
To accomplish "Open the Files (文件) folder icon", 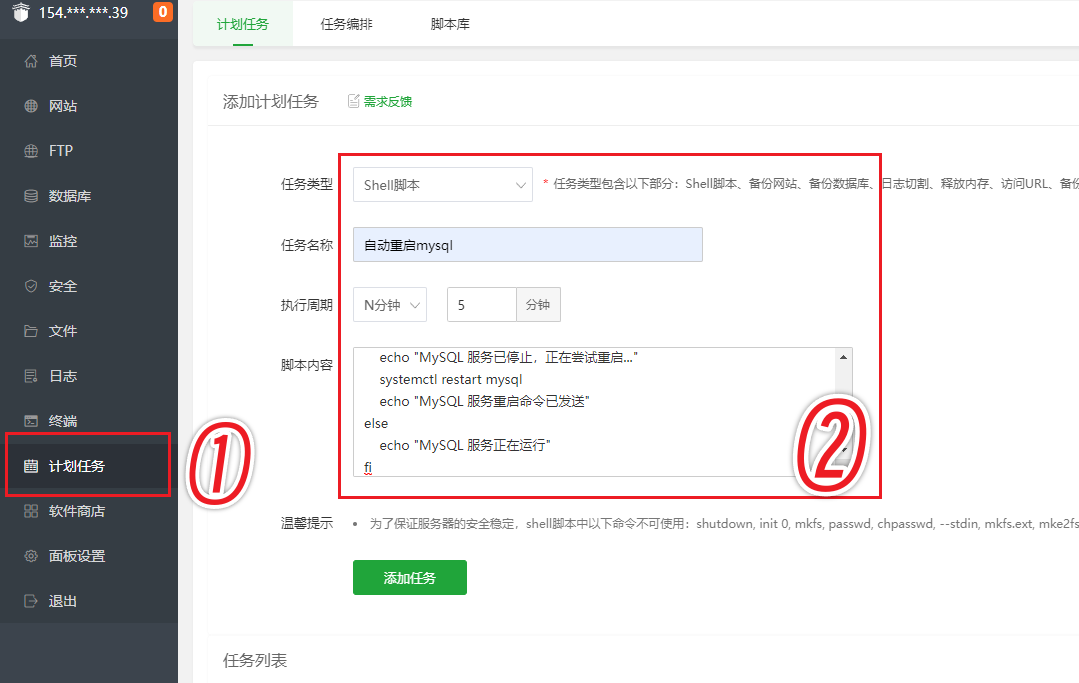I will [31, 331].
